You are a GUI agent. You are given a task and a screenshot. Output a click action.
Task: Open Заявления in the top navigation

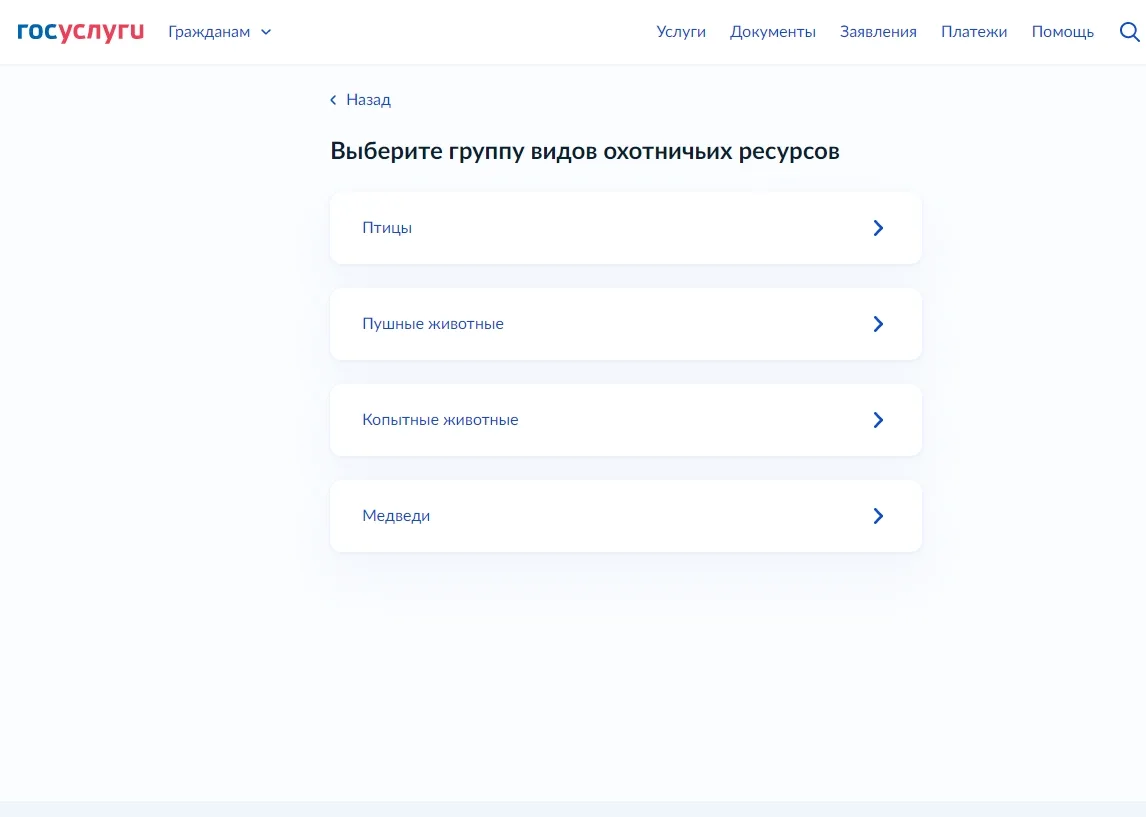878,32
